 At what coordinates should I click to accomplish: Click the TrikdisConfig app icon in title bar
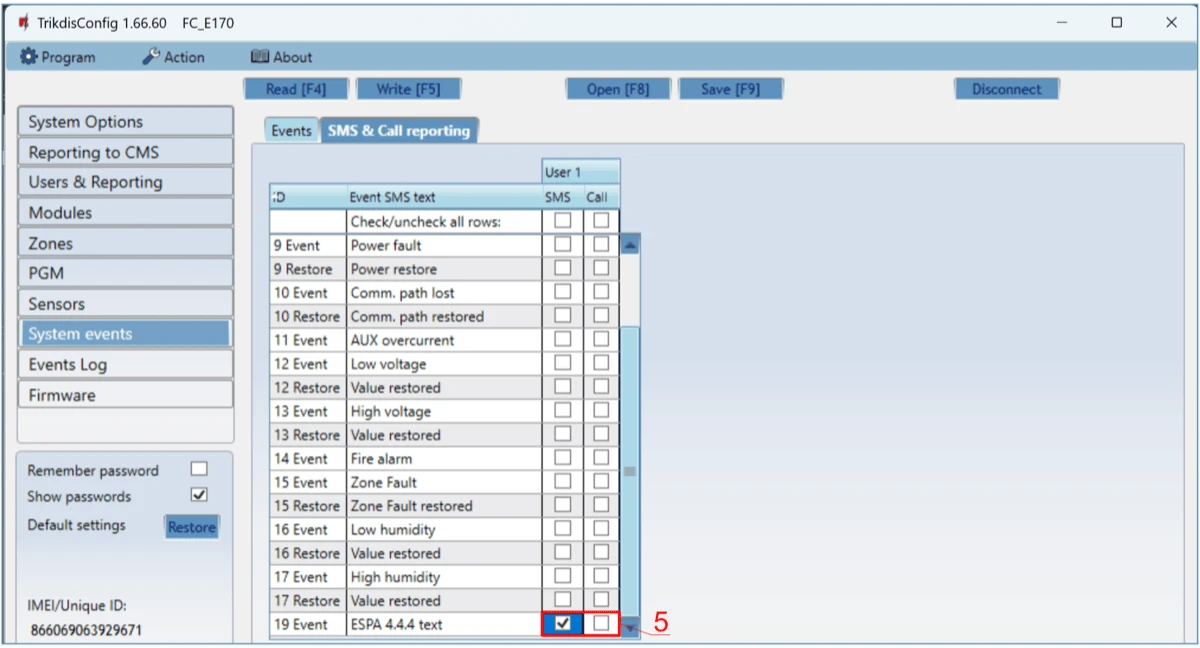24,22
